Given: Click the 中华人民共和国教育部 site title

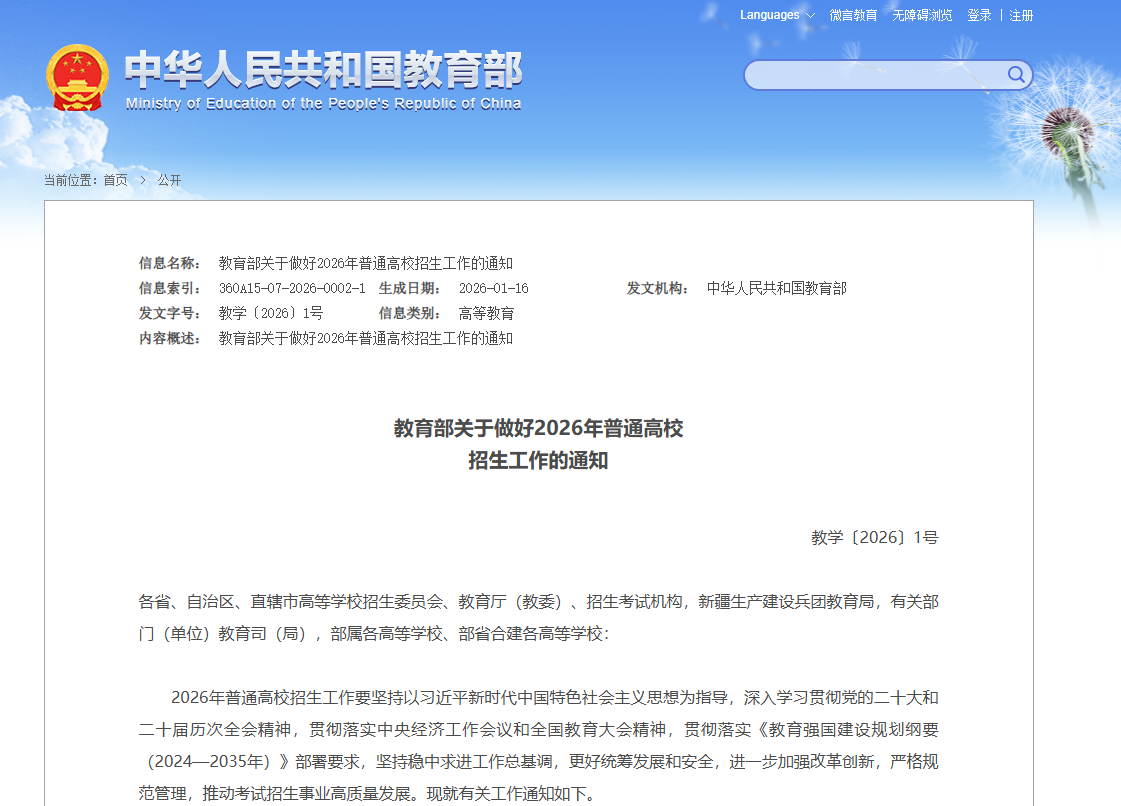Looking at the screenshot, I should coord(323,70).
